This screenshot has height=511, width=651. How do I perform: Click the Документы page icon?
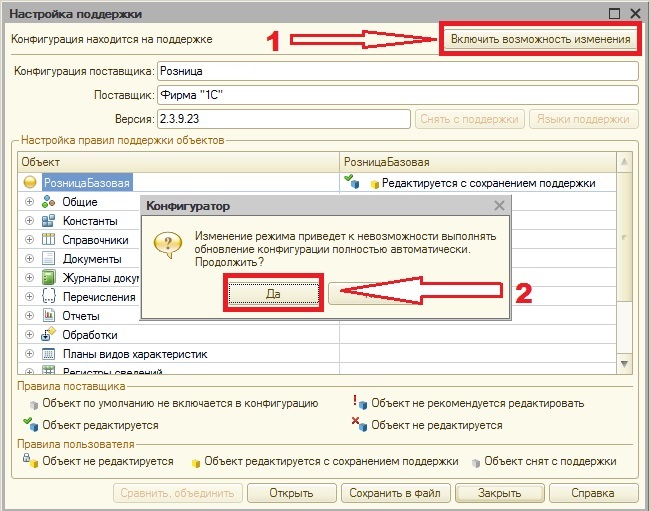[49, 259]
